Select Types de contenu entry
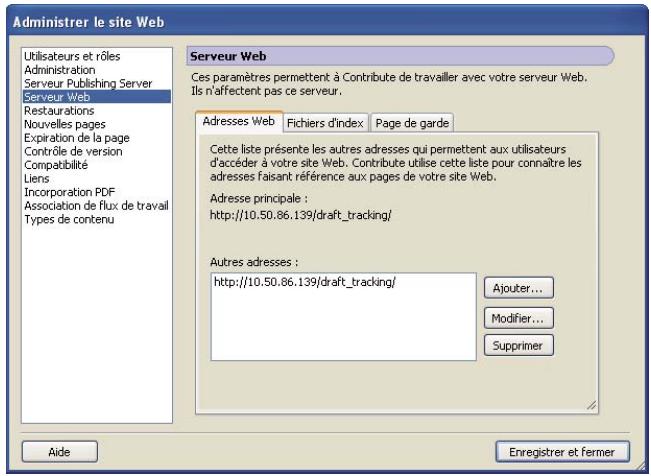Viewport: 651px width, 476px height. (x=97, y=219)
